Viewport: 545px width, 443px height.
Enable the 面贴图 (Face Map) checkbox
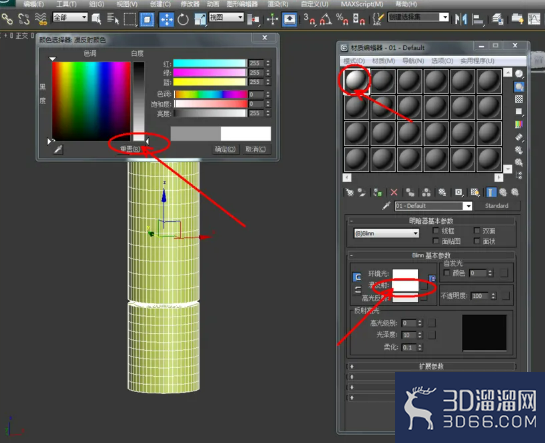[436, 241]
